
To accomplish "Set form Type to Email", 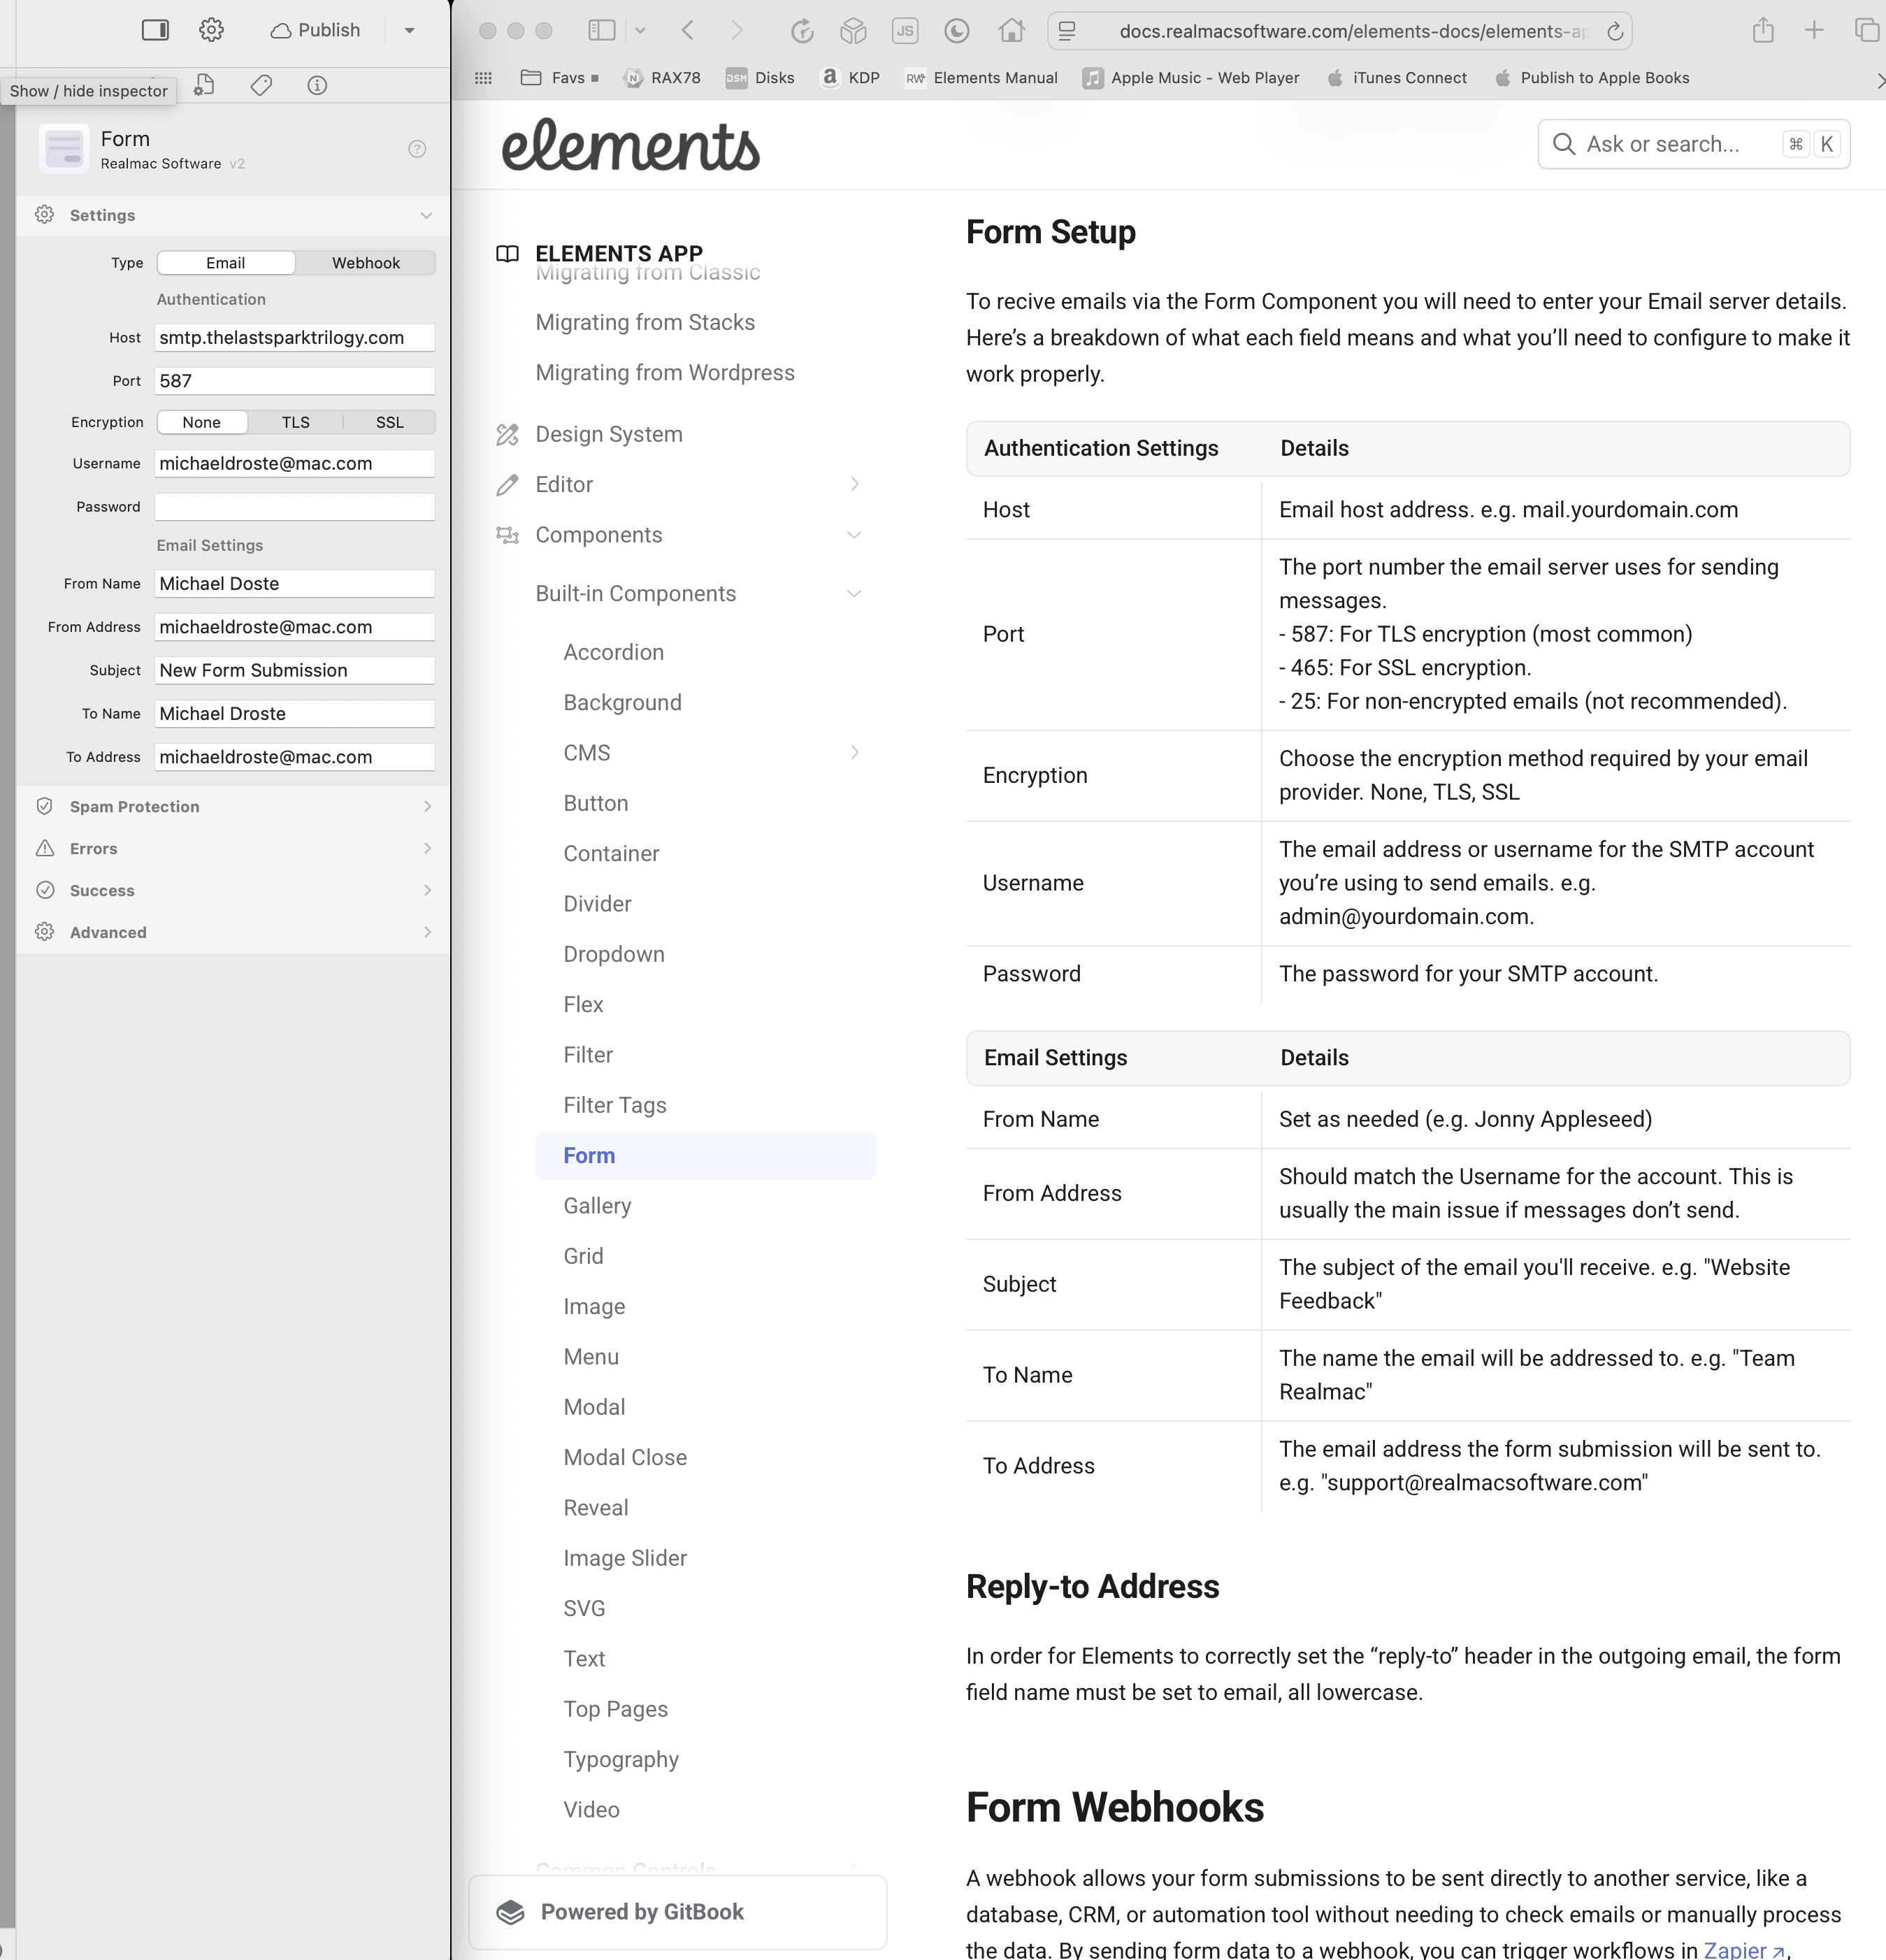I will tap(226, 263).
